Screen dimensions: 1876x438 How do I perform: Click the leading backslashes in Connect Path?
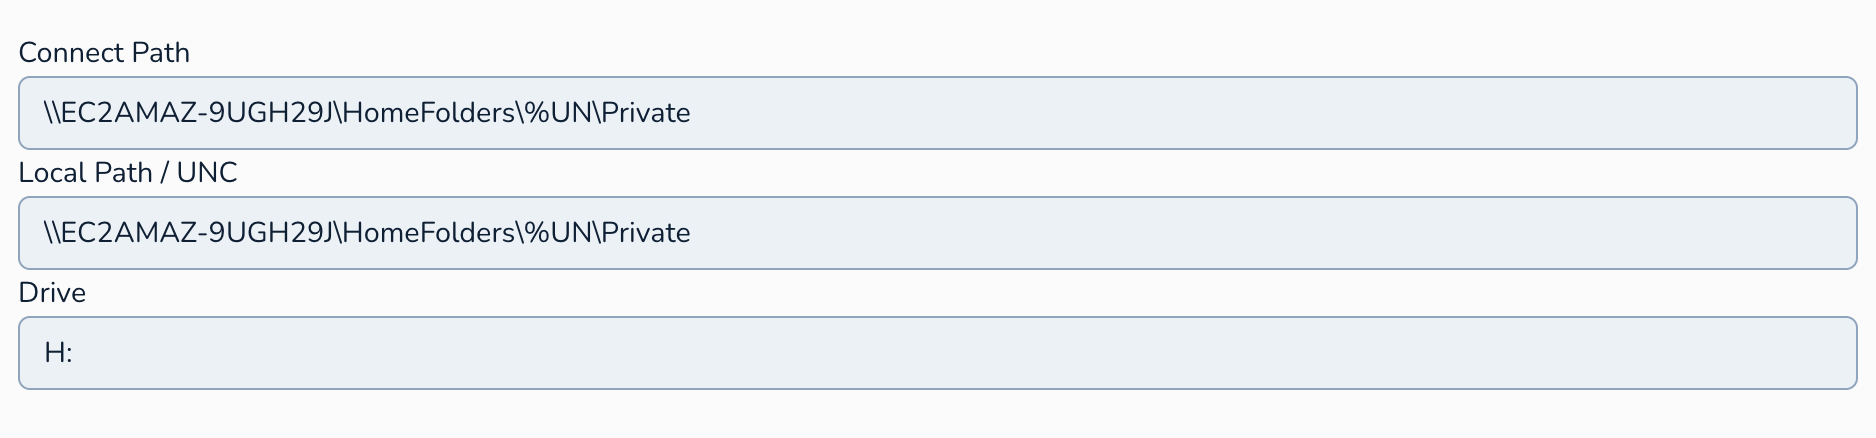52,113
